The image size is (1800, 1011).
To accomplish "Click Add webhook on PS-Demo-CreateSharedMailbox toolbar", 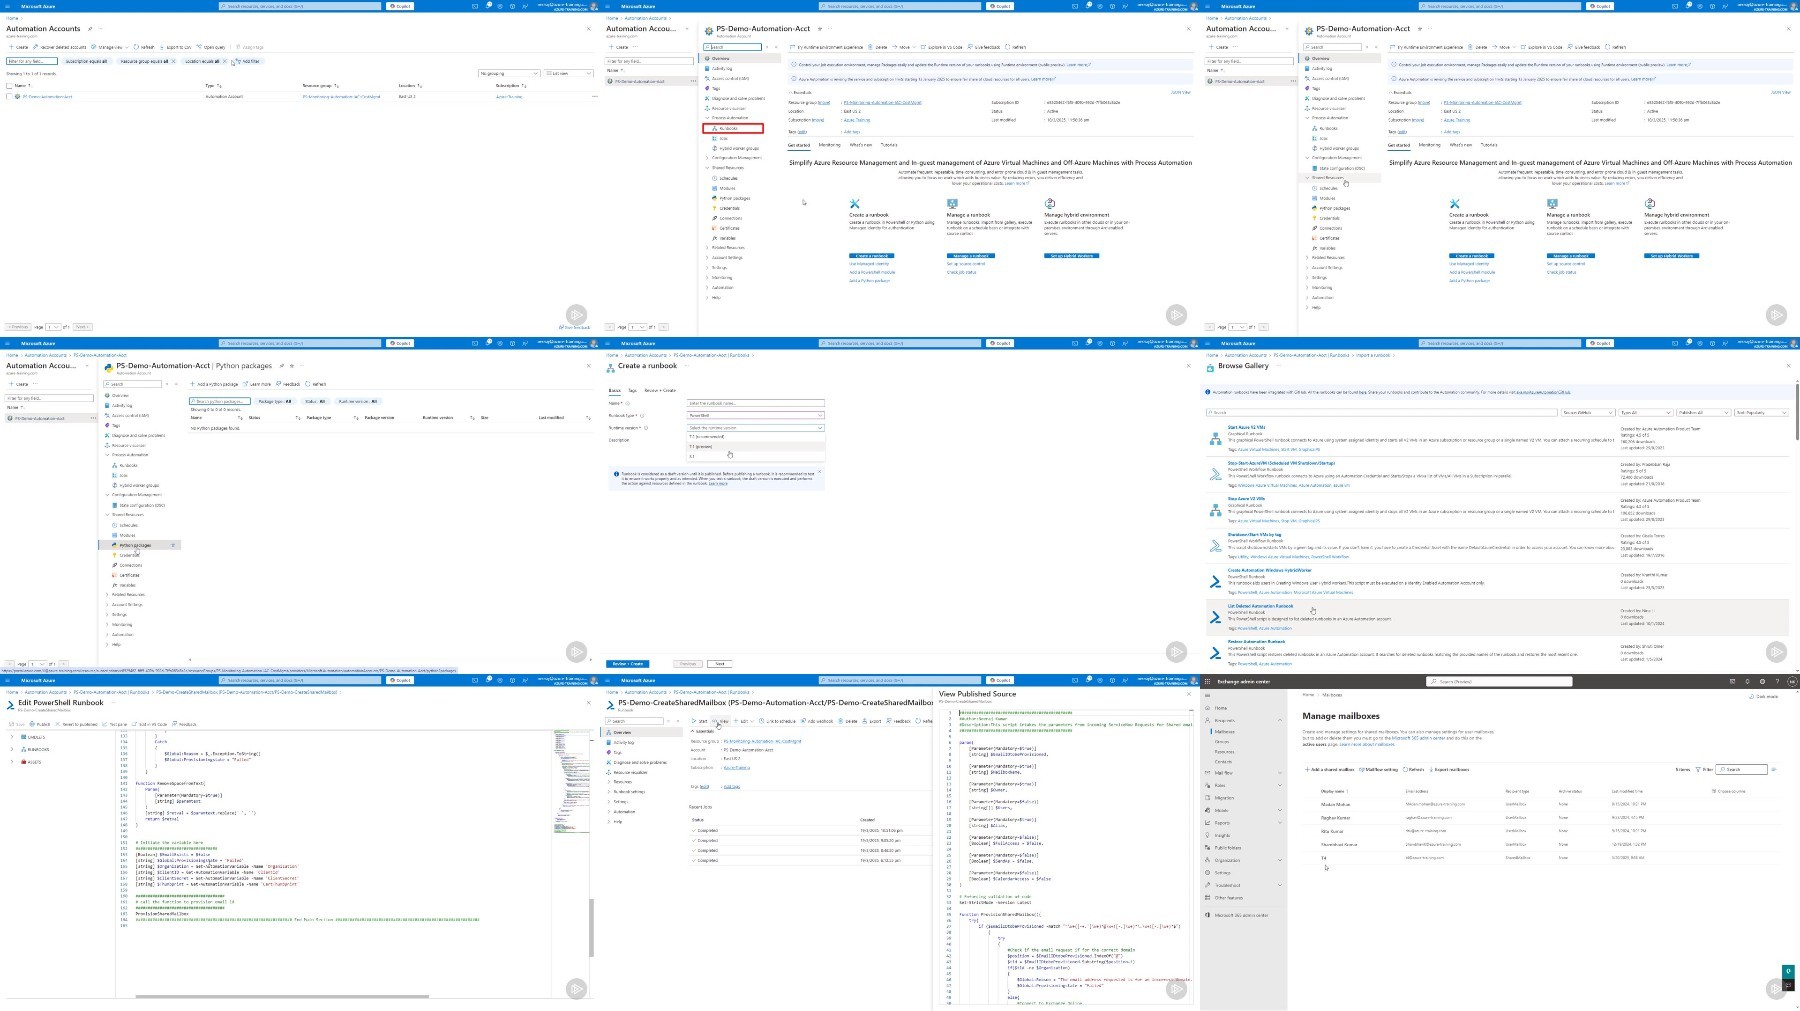I will tap(818, 721).
